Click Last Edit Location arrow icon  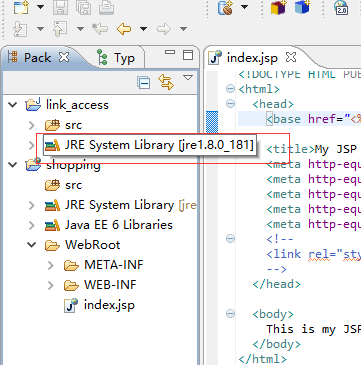tap(100, 29)
